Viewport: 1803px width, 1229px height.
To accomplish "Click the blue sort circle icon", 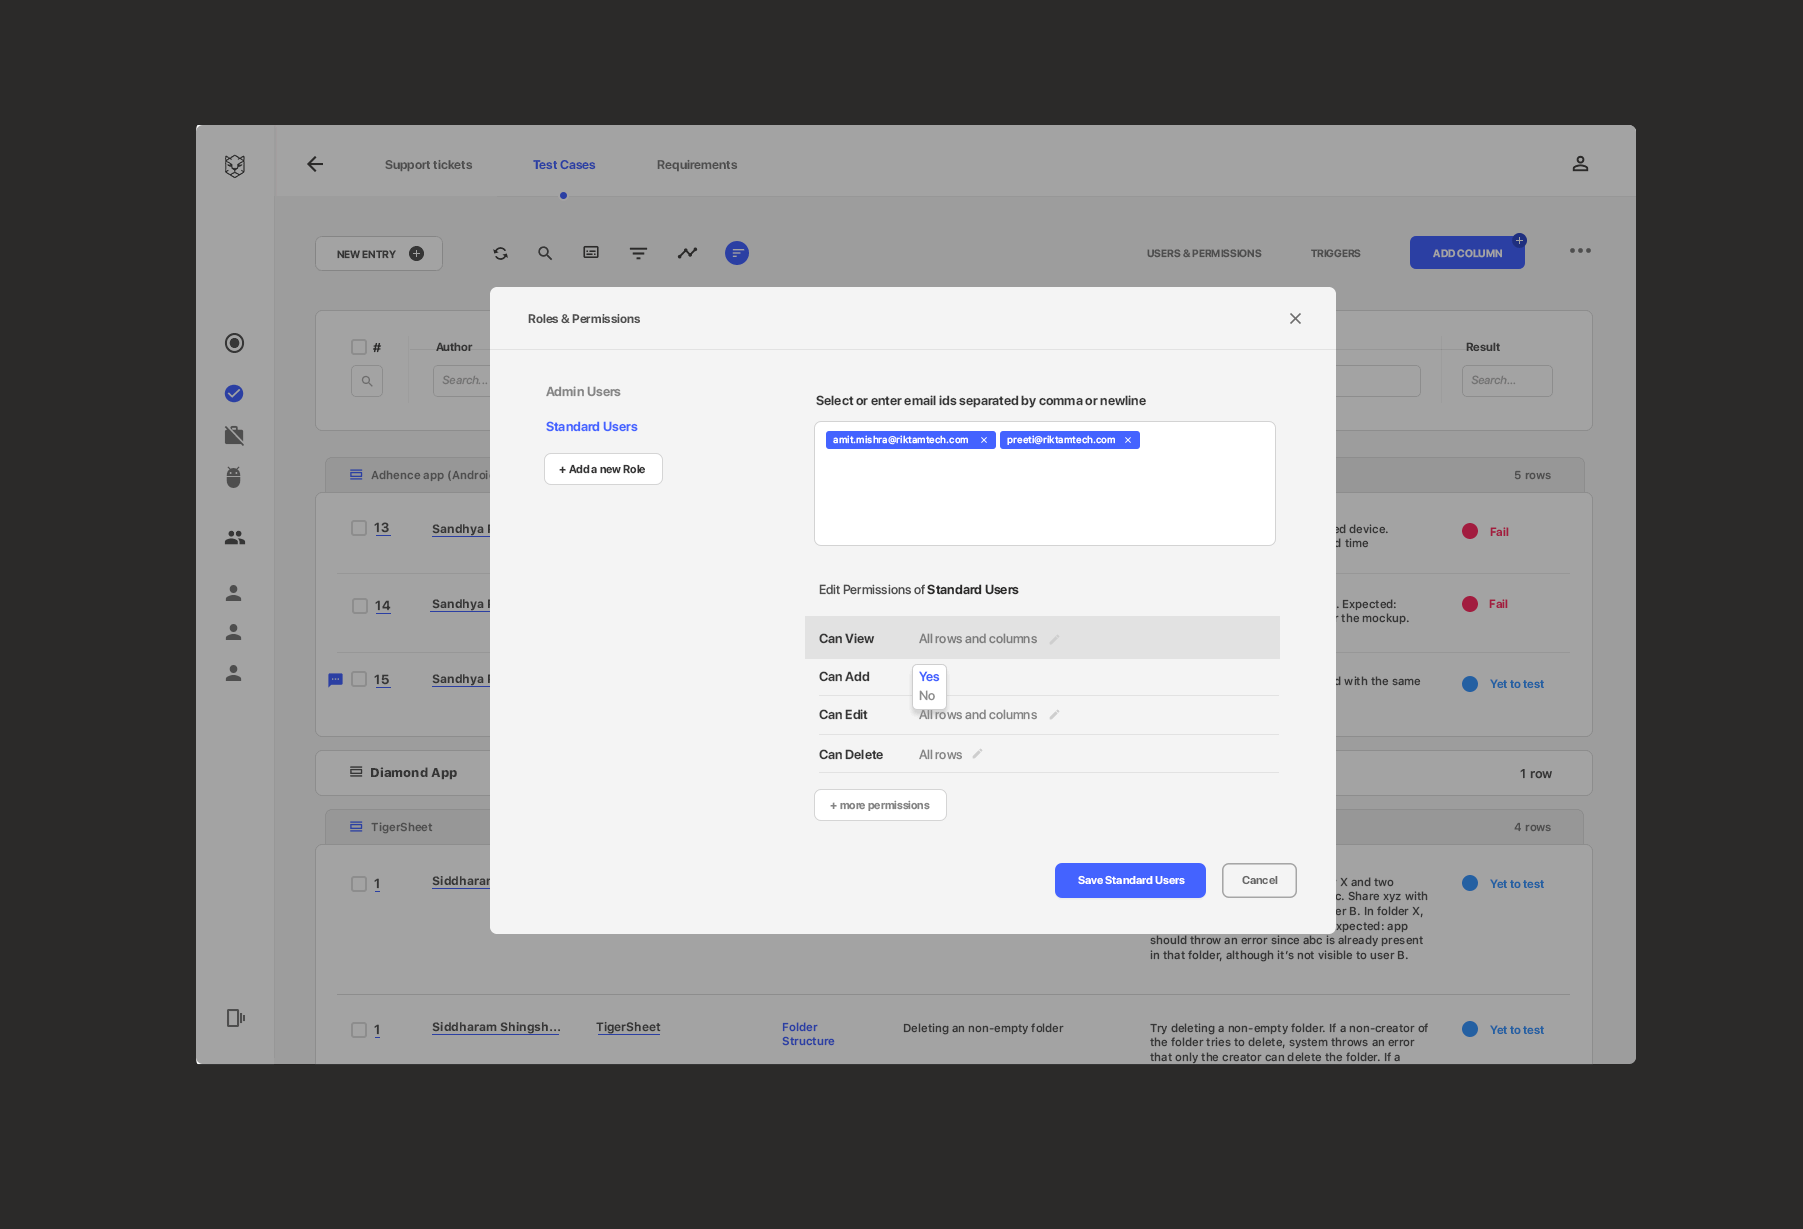I will 737,253.
